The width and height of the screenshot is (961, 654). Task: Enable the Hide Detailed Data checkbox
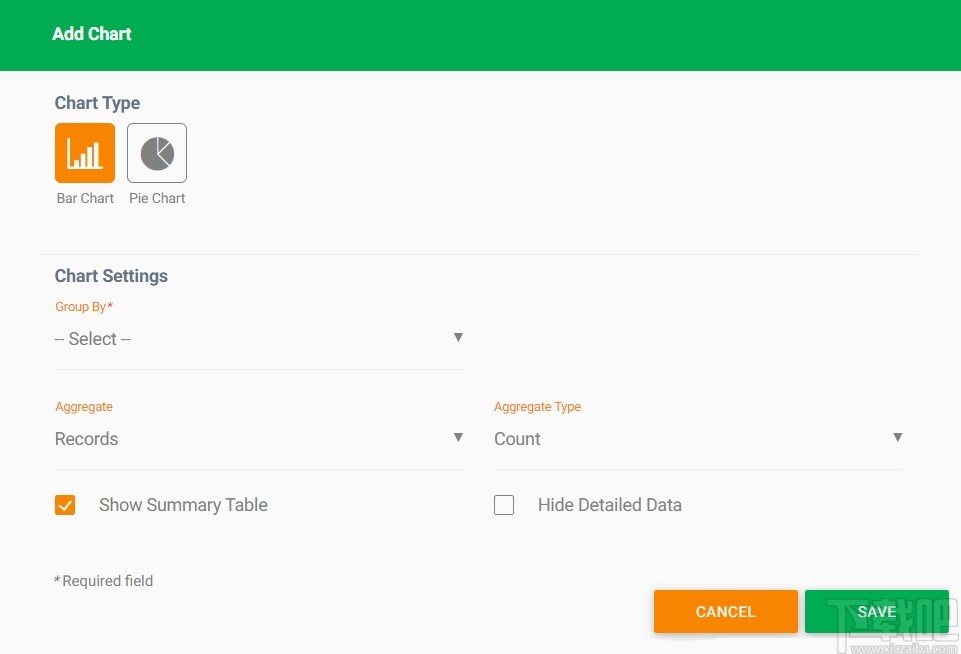coord(504,505)
